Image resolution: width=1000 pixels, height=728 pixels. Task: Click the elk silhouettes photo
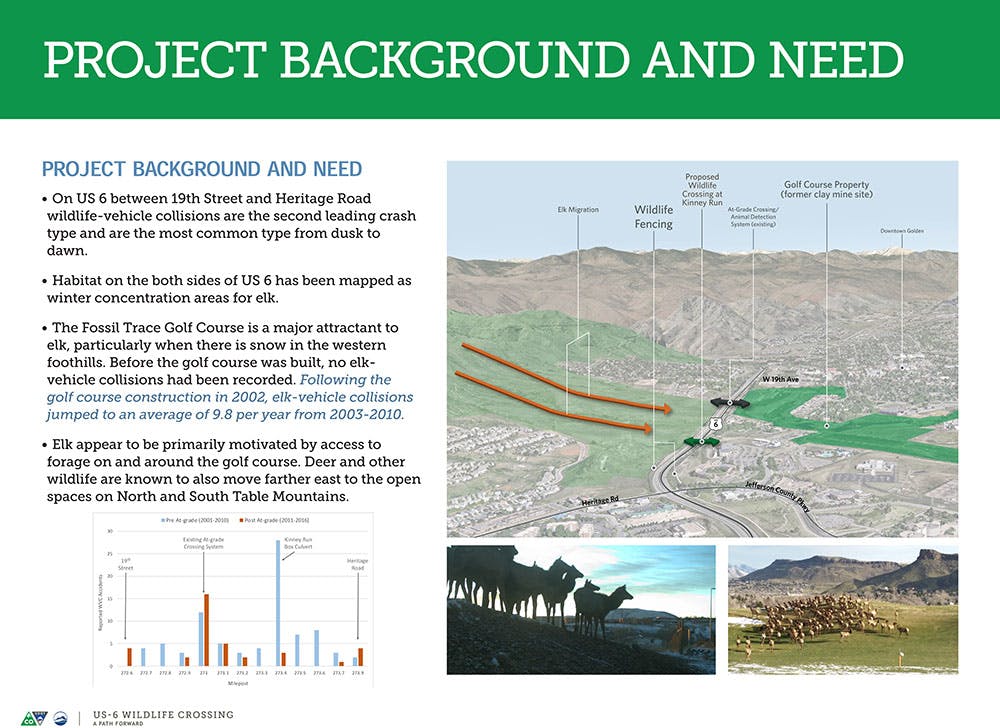[x=581, y=609]
